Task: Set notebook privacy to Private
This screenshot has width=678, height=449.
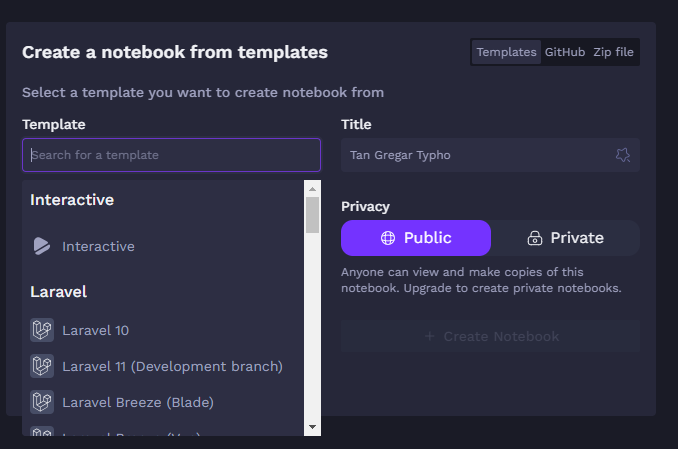Action: [x=566, y=238]
